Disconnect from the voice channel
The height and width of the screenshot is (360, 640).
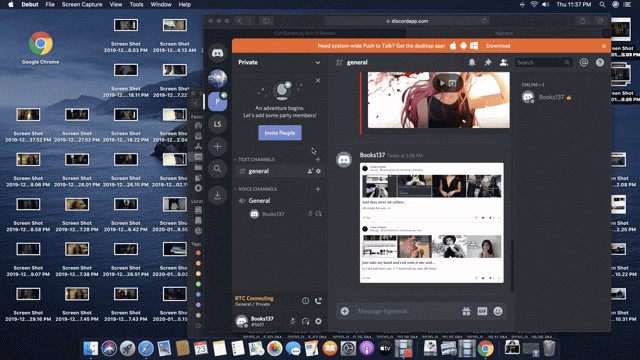[318, 301]
